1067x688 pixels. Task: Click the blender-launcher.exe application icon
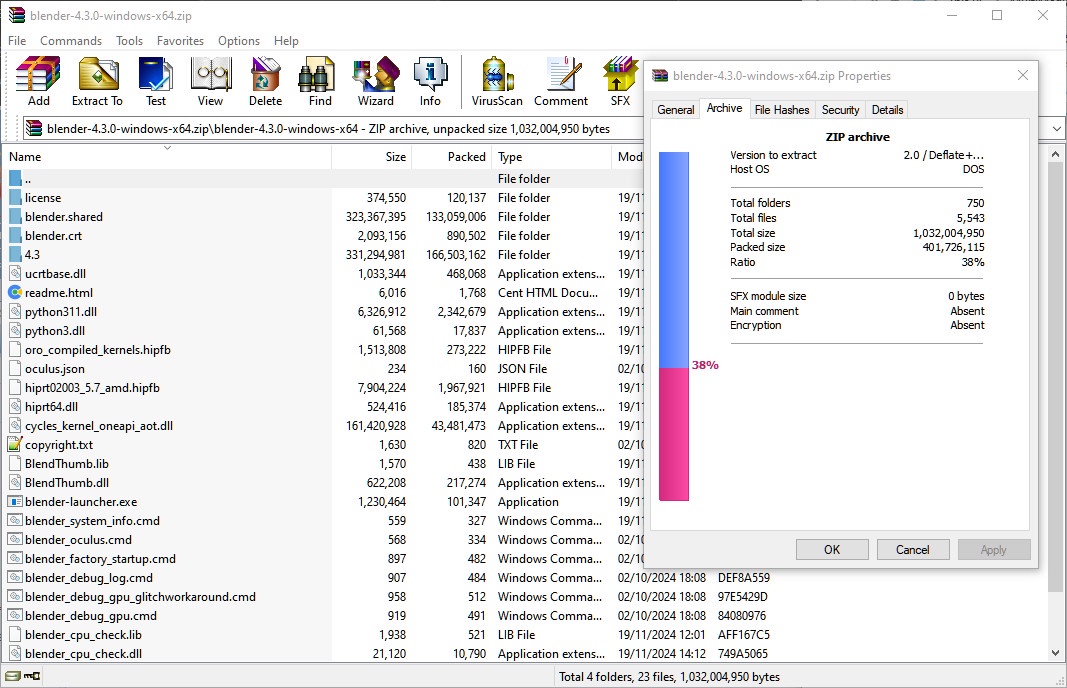pos(15,502)
